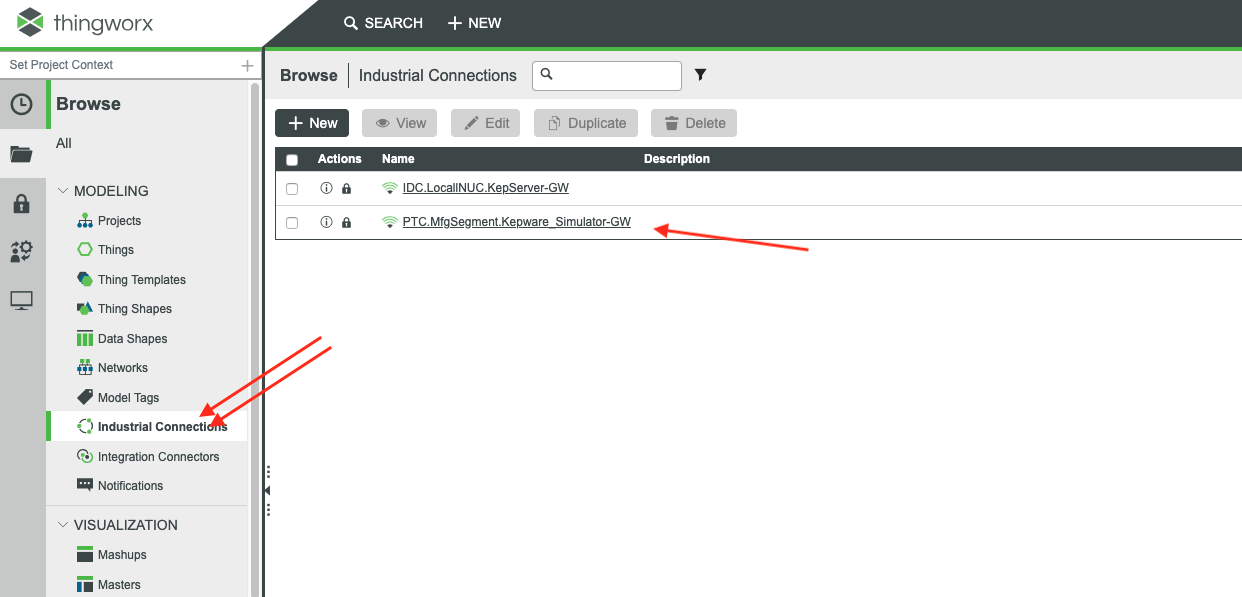The width and height of the screenshot is (1242, 597).
Task: Open the NEW menu in the top bar
Action: 474,22
